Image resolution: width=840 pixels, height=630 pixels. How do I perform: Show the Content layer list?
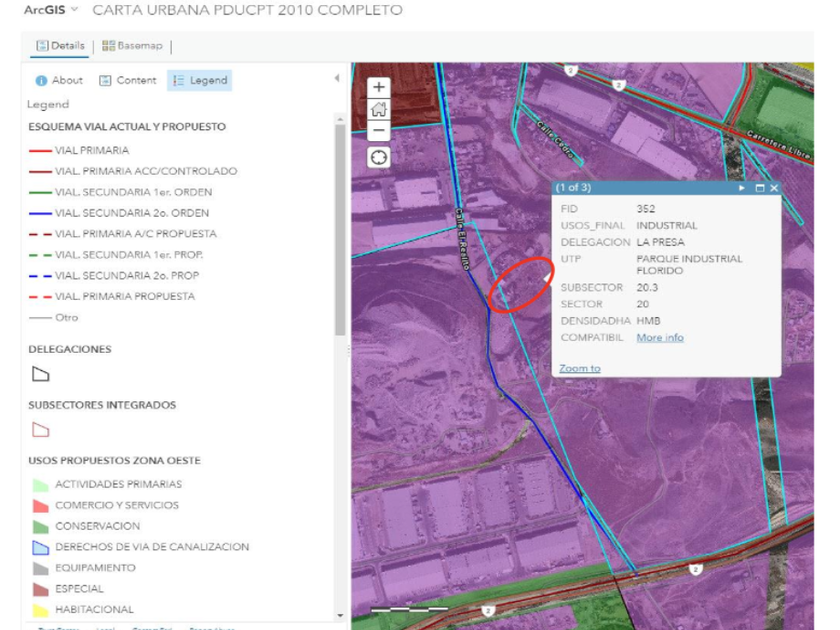coord(128,80)
